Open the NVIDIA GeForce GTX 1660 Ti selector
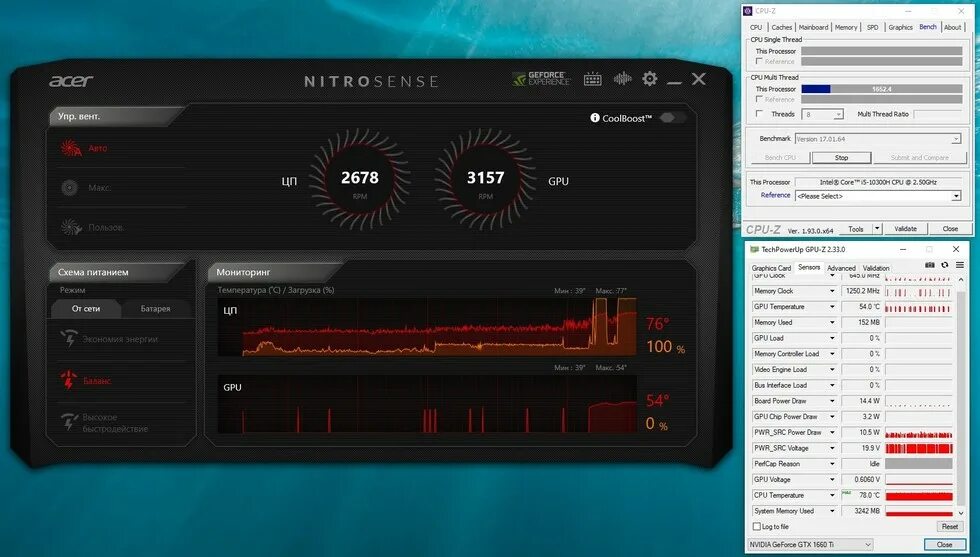The width and height of the screenshot is (980, 557). (810, 544)
